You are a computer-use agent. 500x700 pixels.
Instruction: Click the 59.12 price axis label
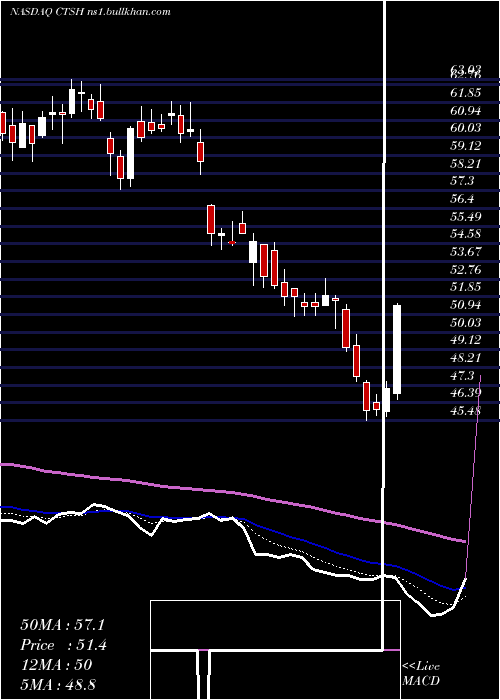click(466, 146)
